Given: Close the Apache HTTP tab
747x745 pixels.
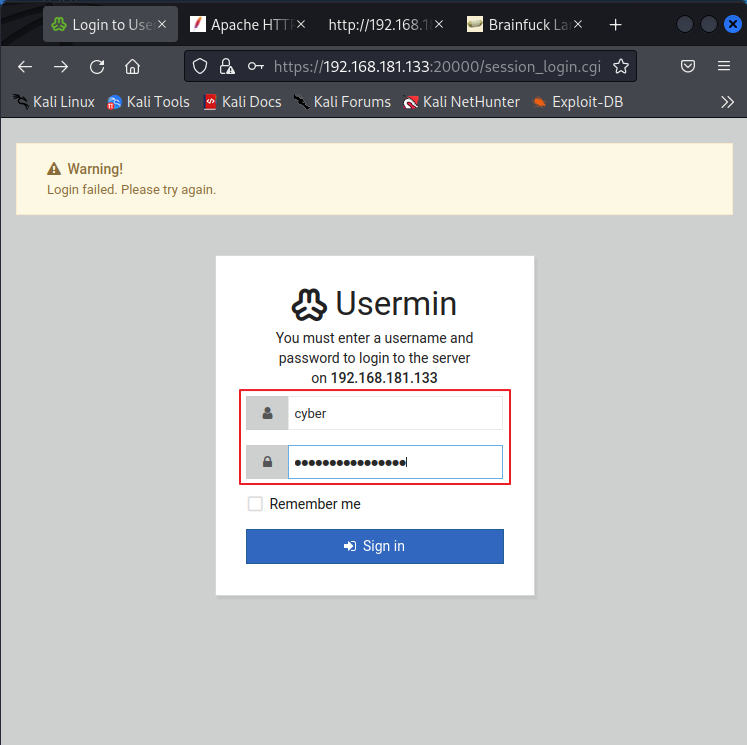Looking at the screenshot, I should [x=301, y=24].
